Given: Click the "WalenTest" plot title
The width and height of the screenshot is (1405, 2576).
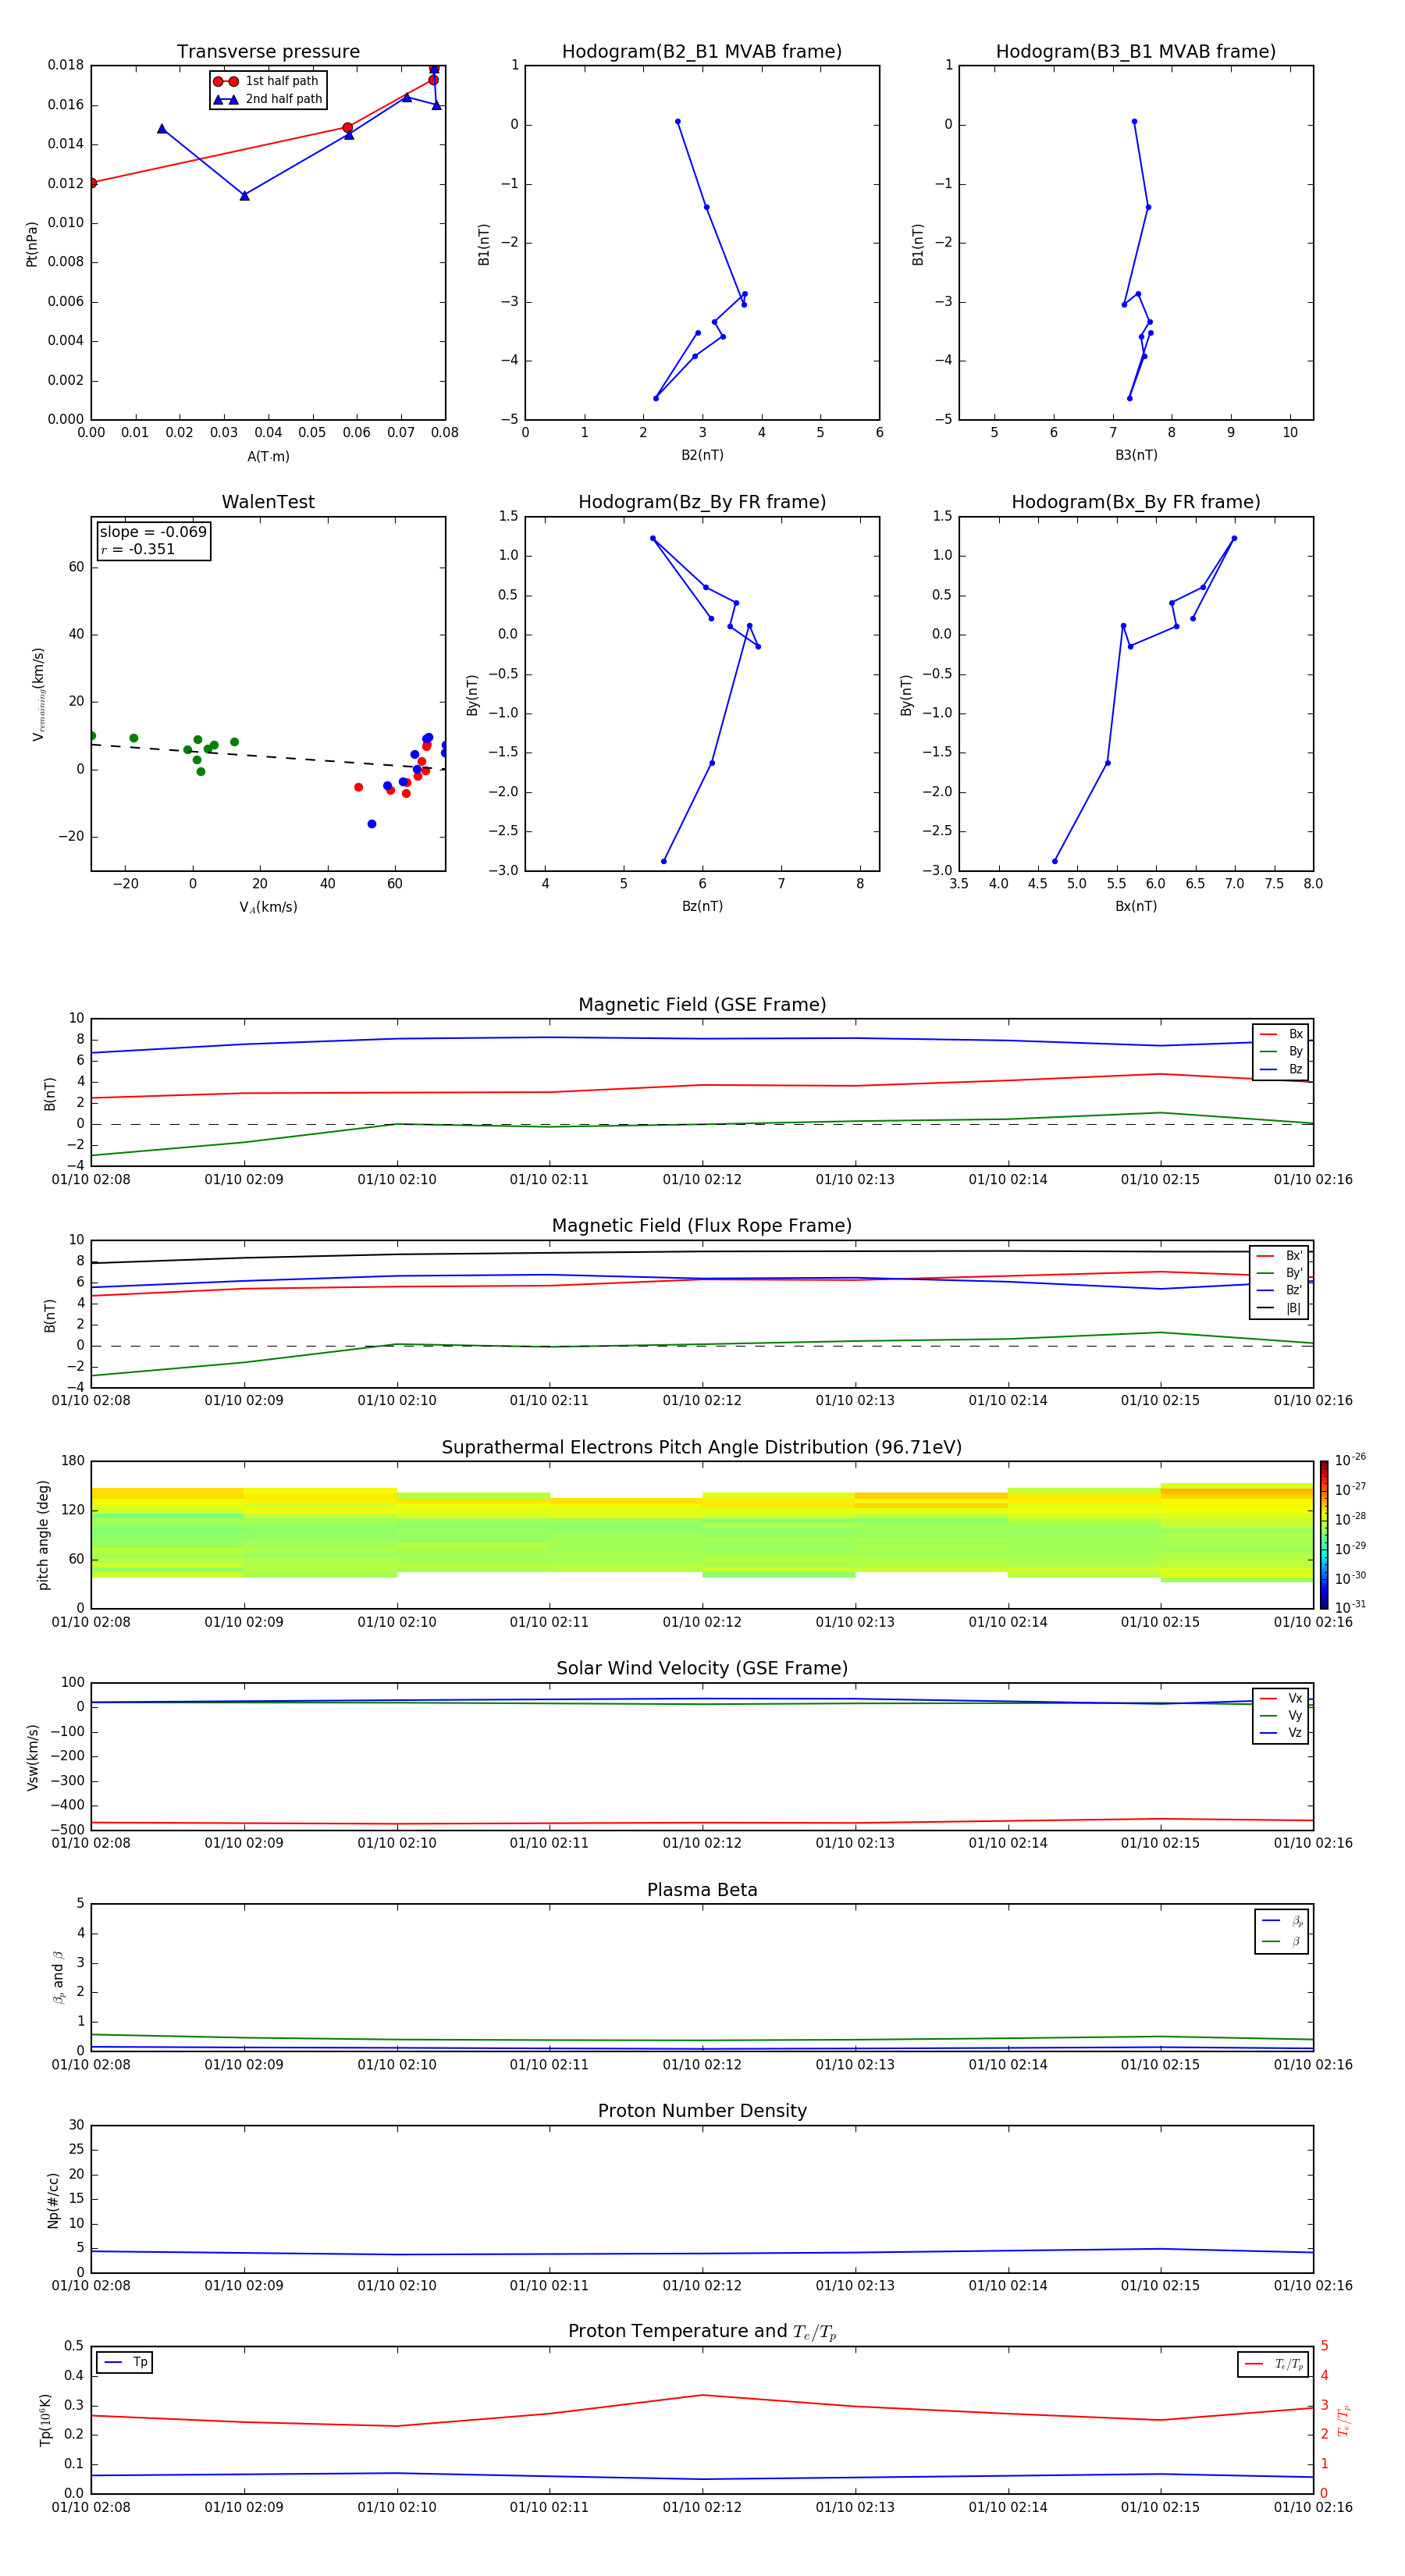Looking at the screenshot, I should 268,502.
